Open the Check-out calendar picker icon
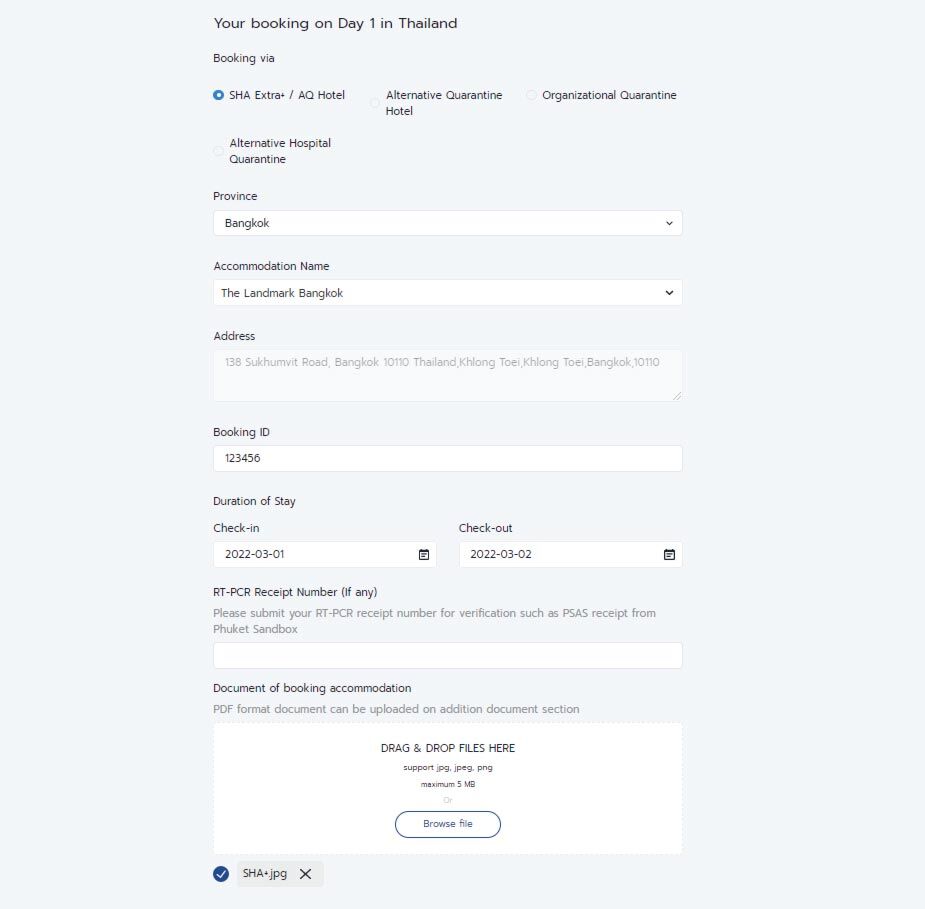 [670, 554]
